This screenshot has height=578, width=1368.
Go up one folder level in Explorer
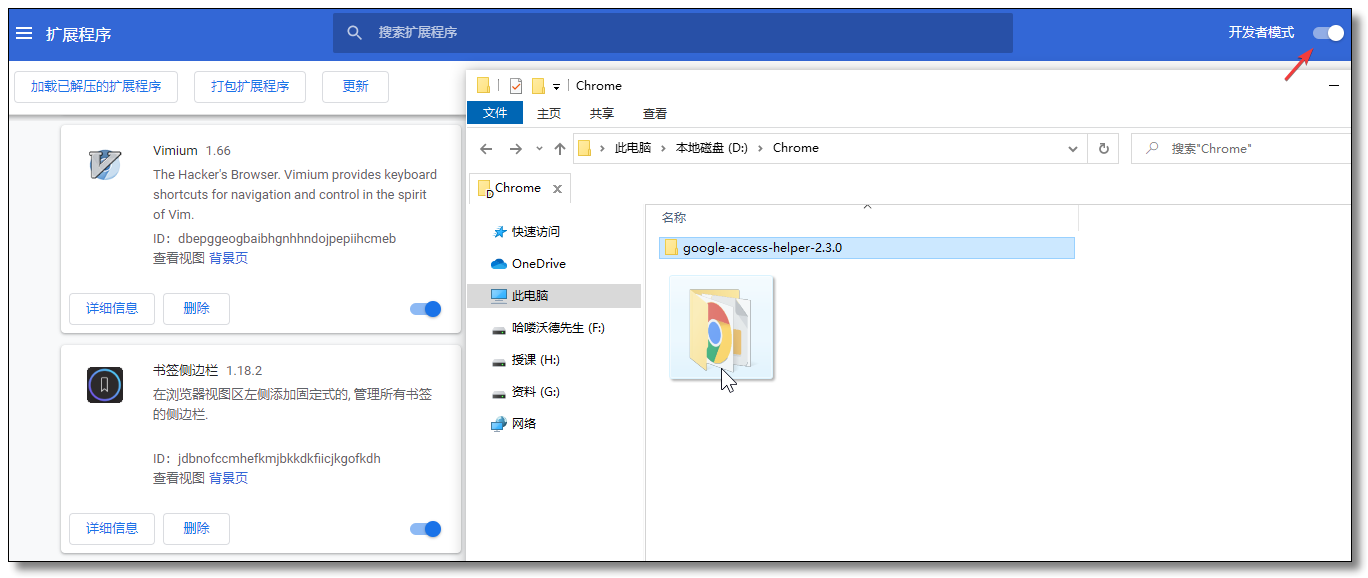tap(559, 148)
